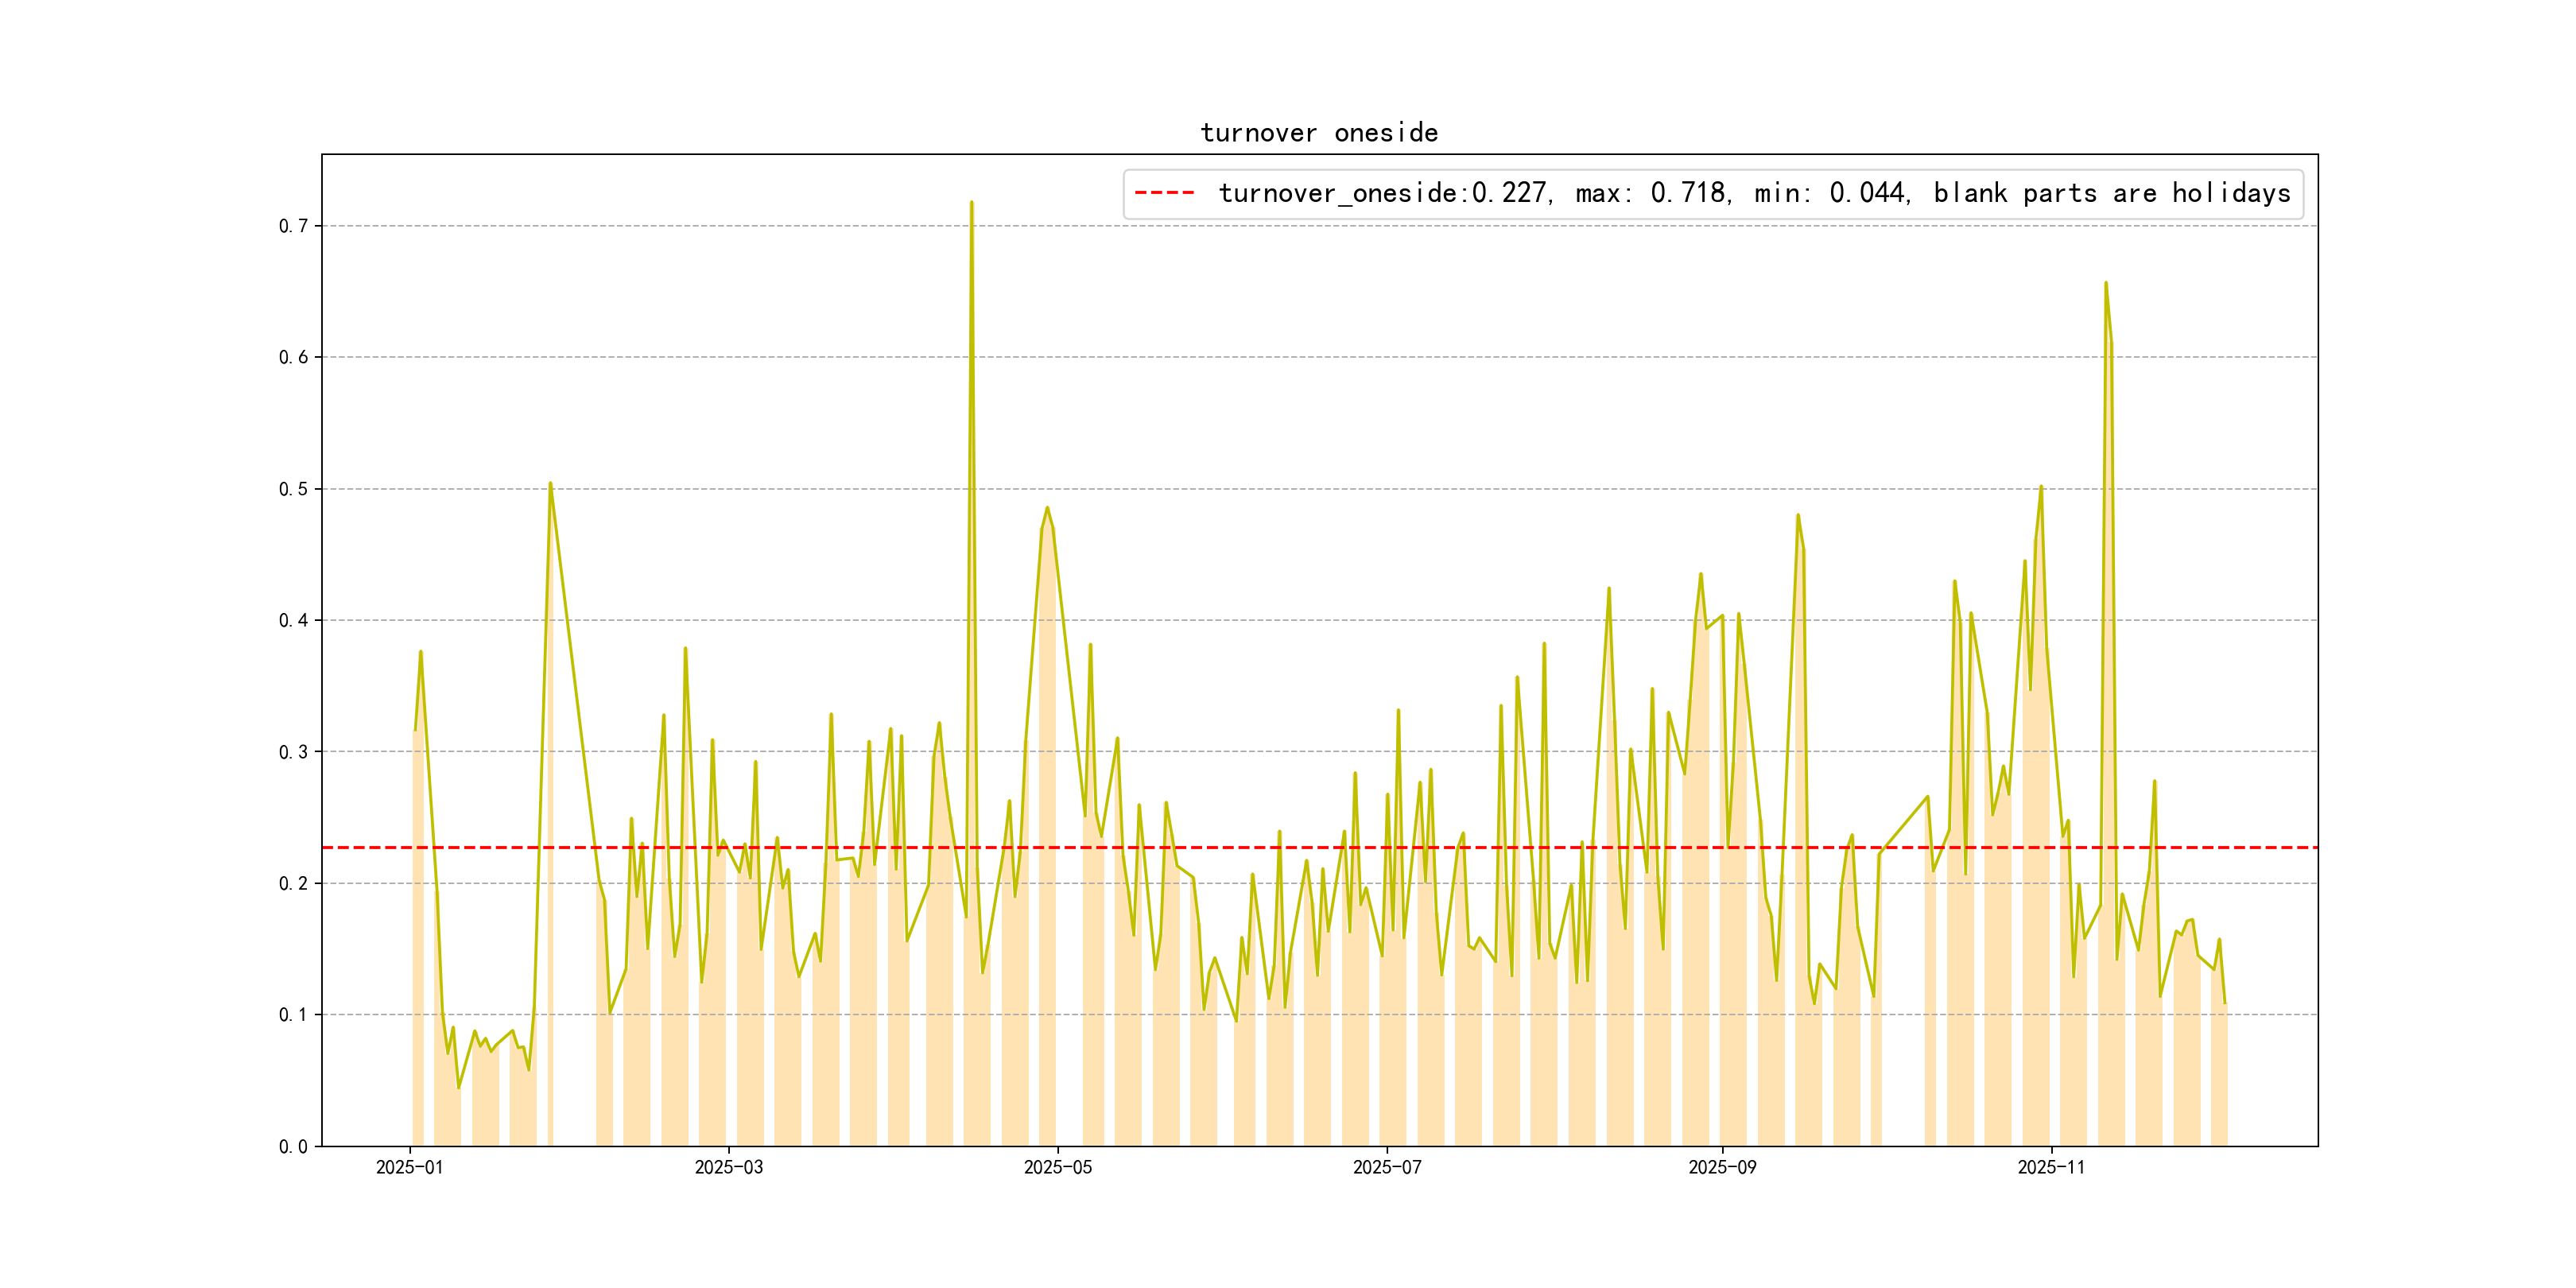Click the 2025-03 x-axis tick label

click(x=728, y=1167)
